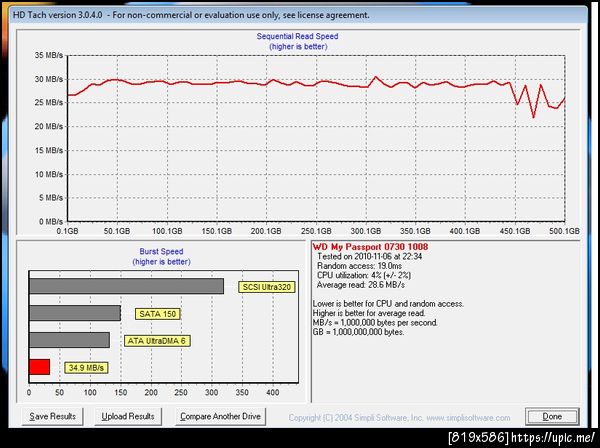Click the 500.1GB axis label

coord(564,231)
